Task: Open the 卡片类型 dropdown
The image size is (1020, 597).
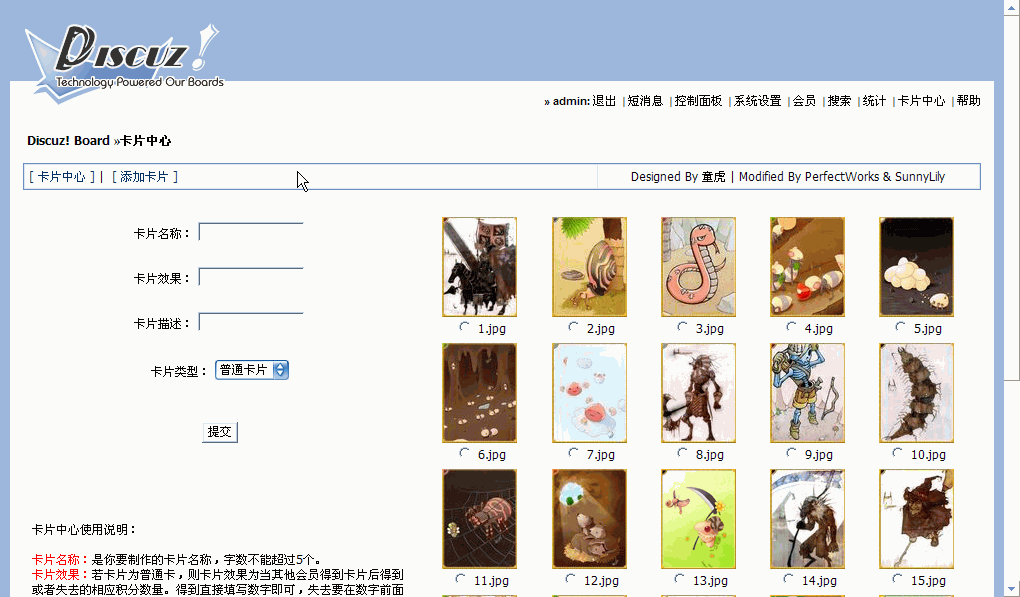Action: tap(252, 370)
